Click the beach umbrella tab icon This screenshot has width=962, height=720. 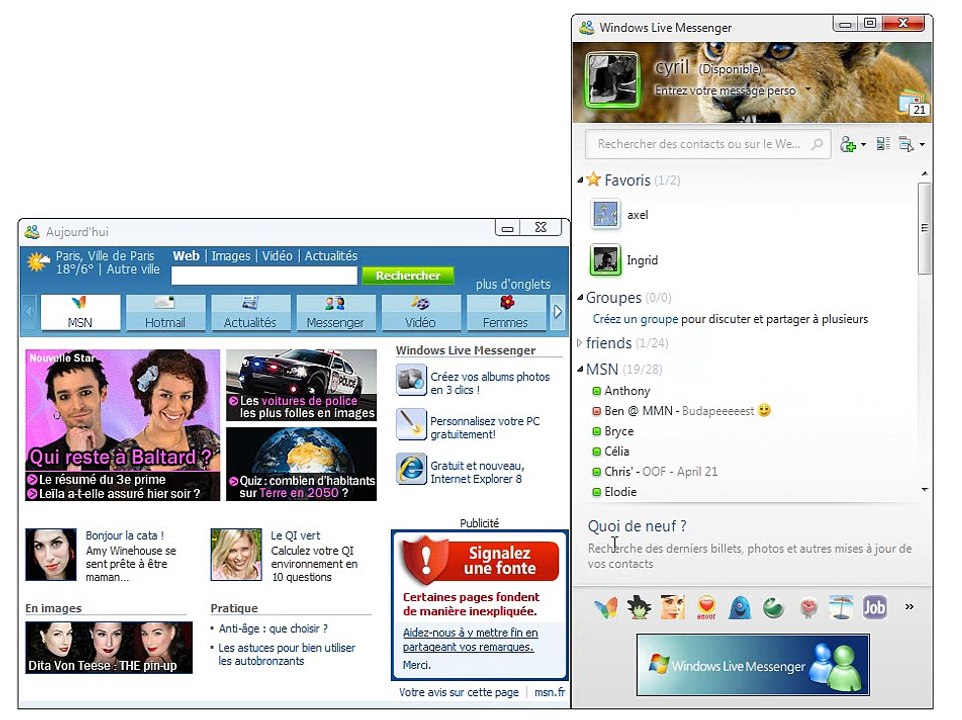click(x=841, y=607)
